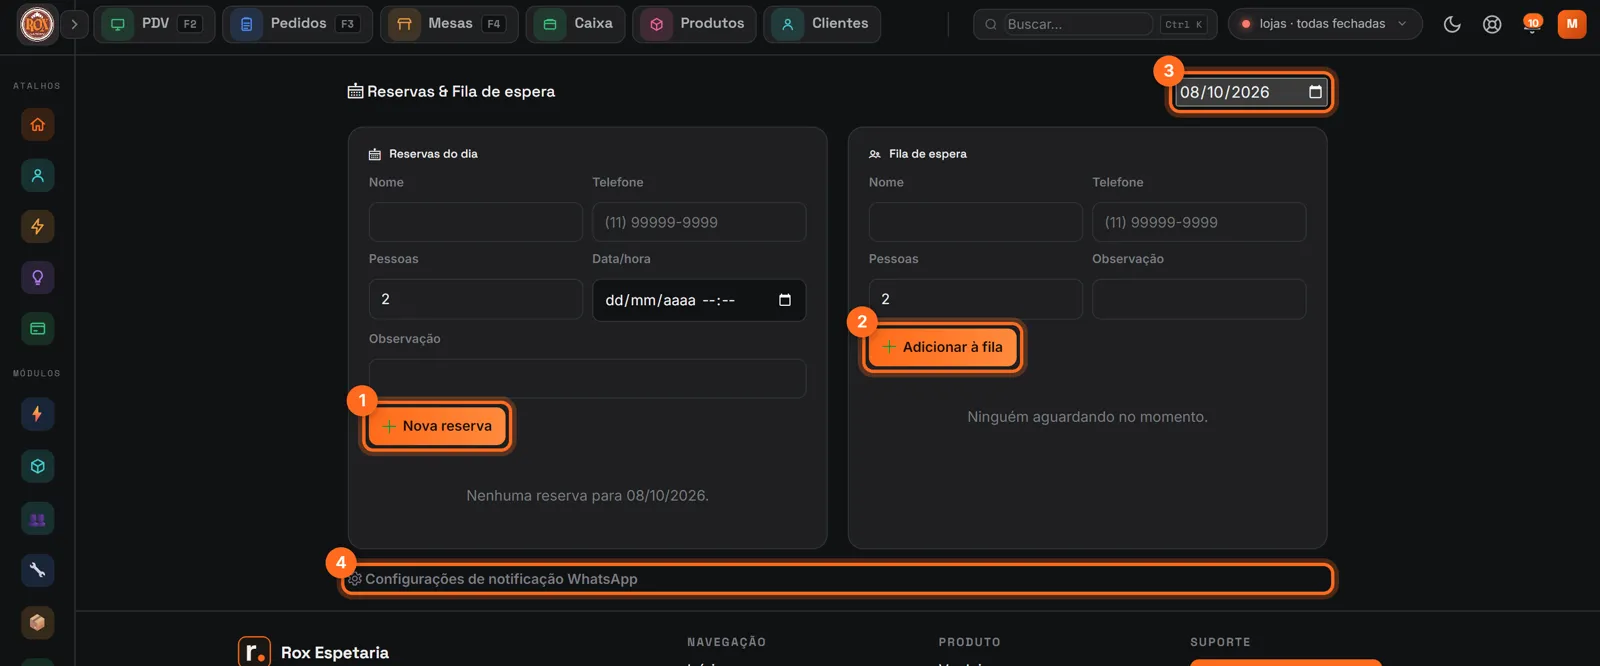Go to home shortcut in sidebar
The width and height of the screenshot is (1600, 666).
(x=38, y=125)
